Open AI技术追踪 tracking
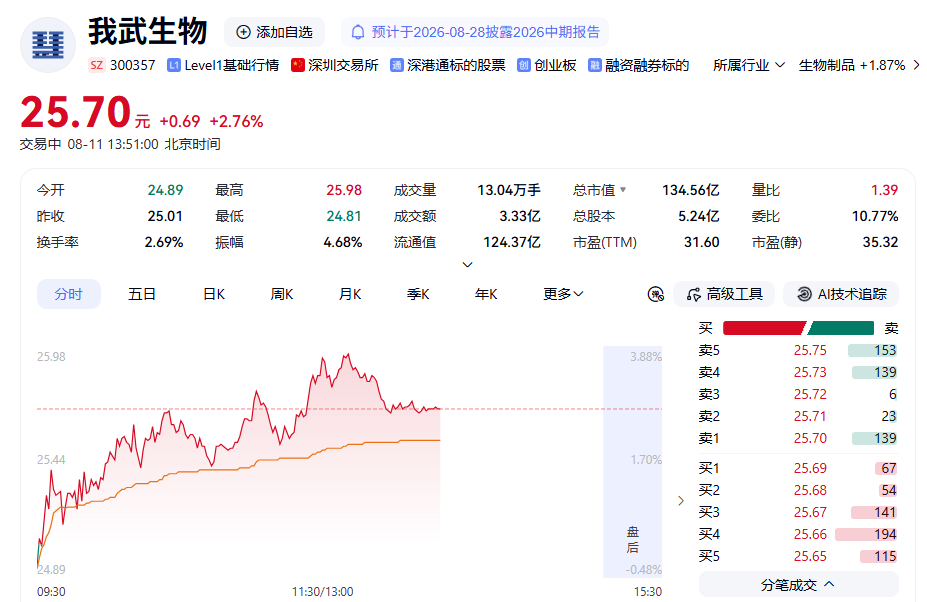The height and width of the screenshot is (602, 927). point(841,294)
